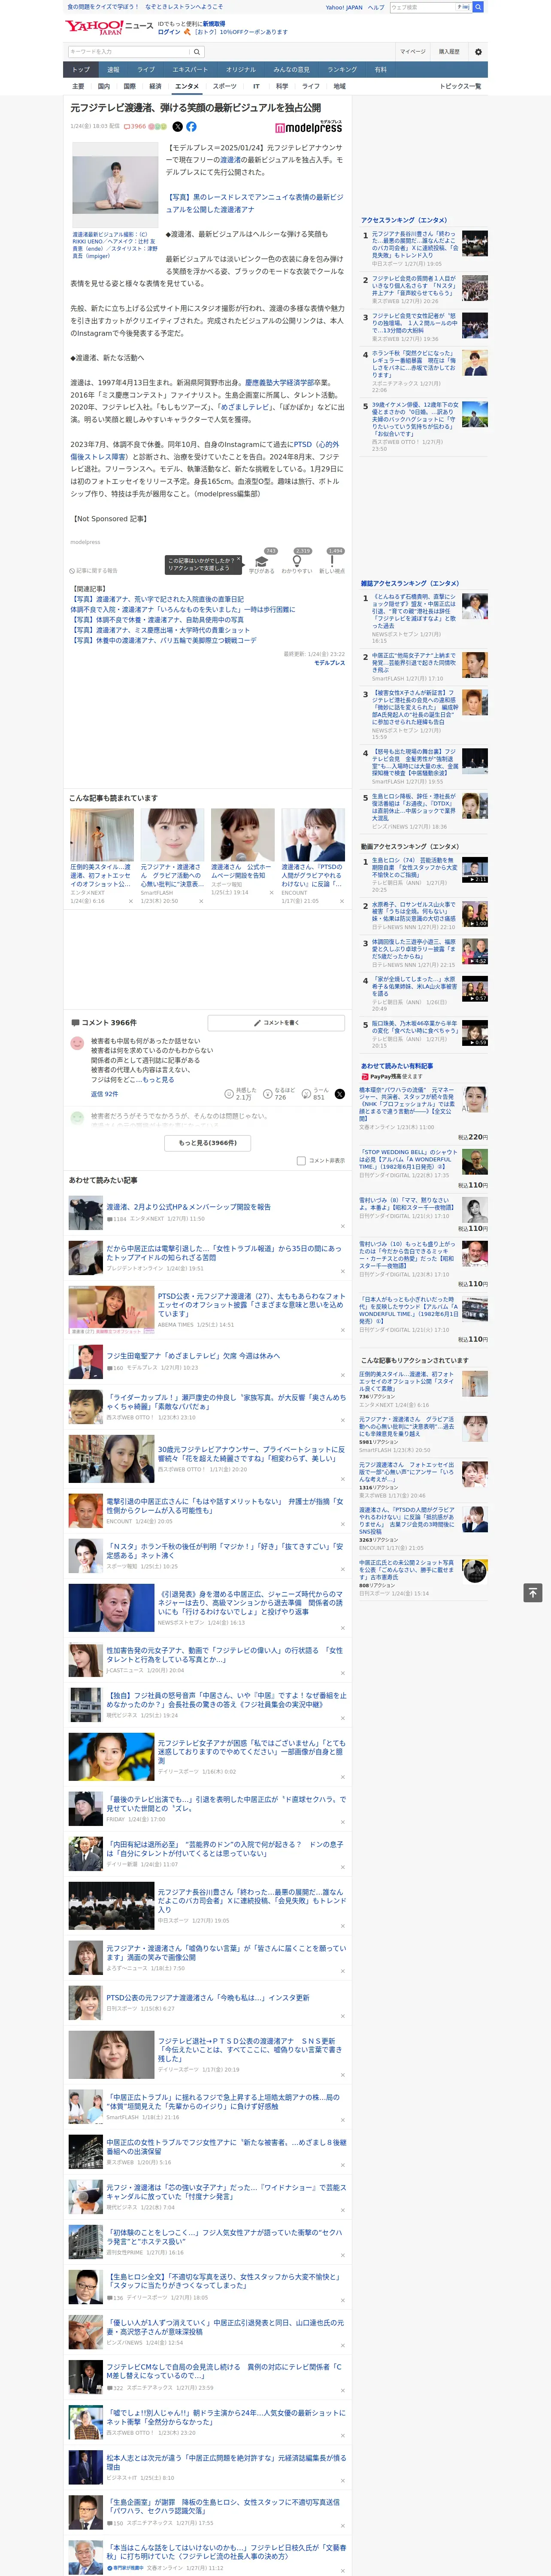The image size is (551, 2576).
Task: Open the settings gear icon in the header
Action: (478, 51)
